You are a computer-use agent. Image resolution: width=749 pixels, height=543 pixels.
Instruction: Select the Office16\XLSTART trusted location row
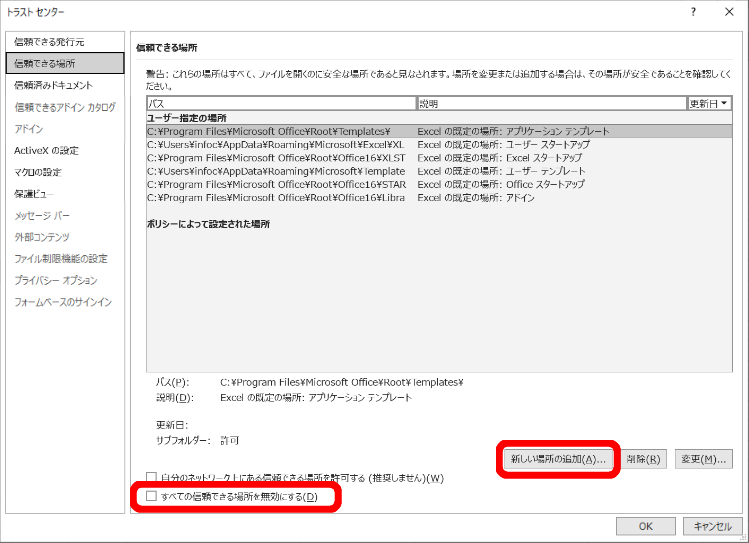[x=276, y=158]
